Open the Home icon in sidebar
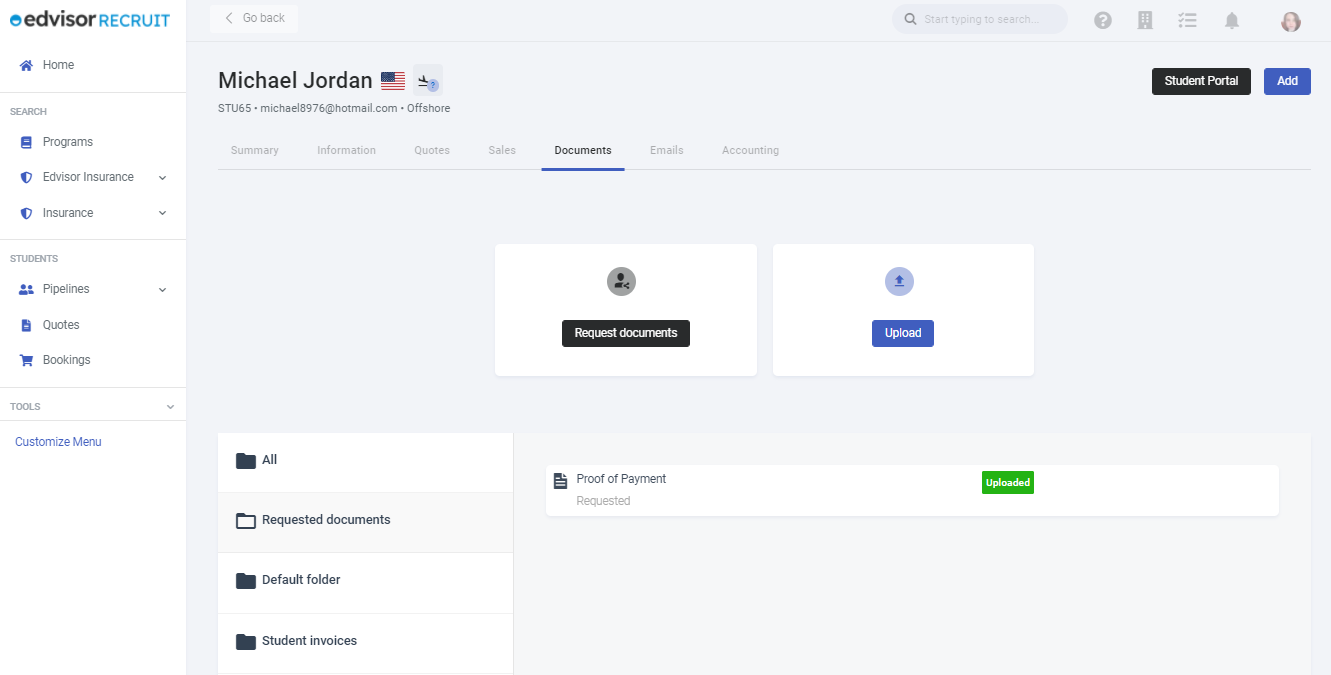 point(27,65)
